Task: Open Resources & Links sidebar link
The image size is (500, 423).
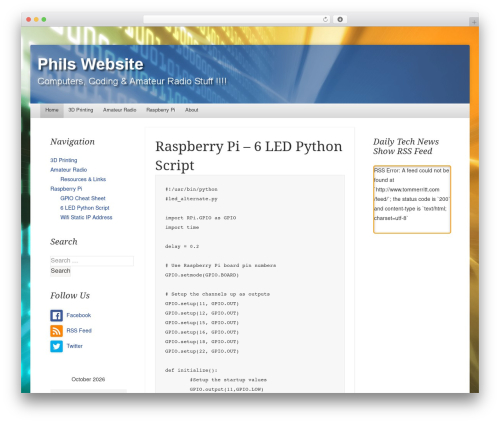Action: click(83, 179)
